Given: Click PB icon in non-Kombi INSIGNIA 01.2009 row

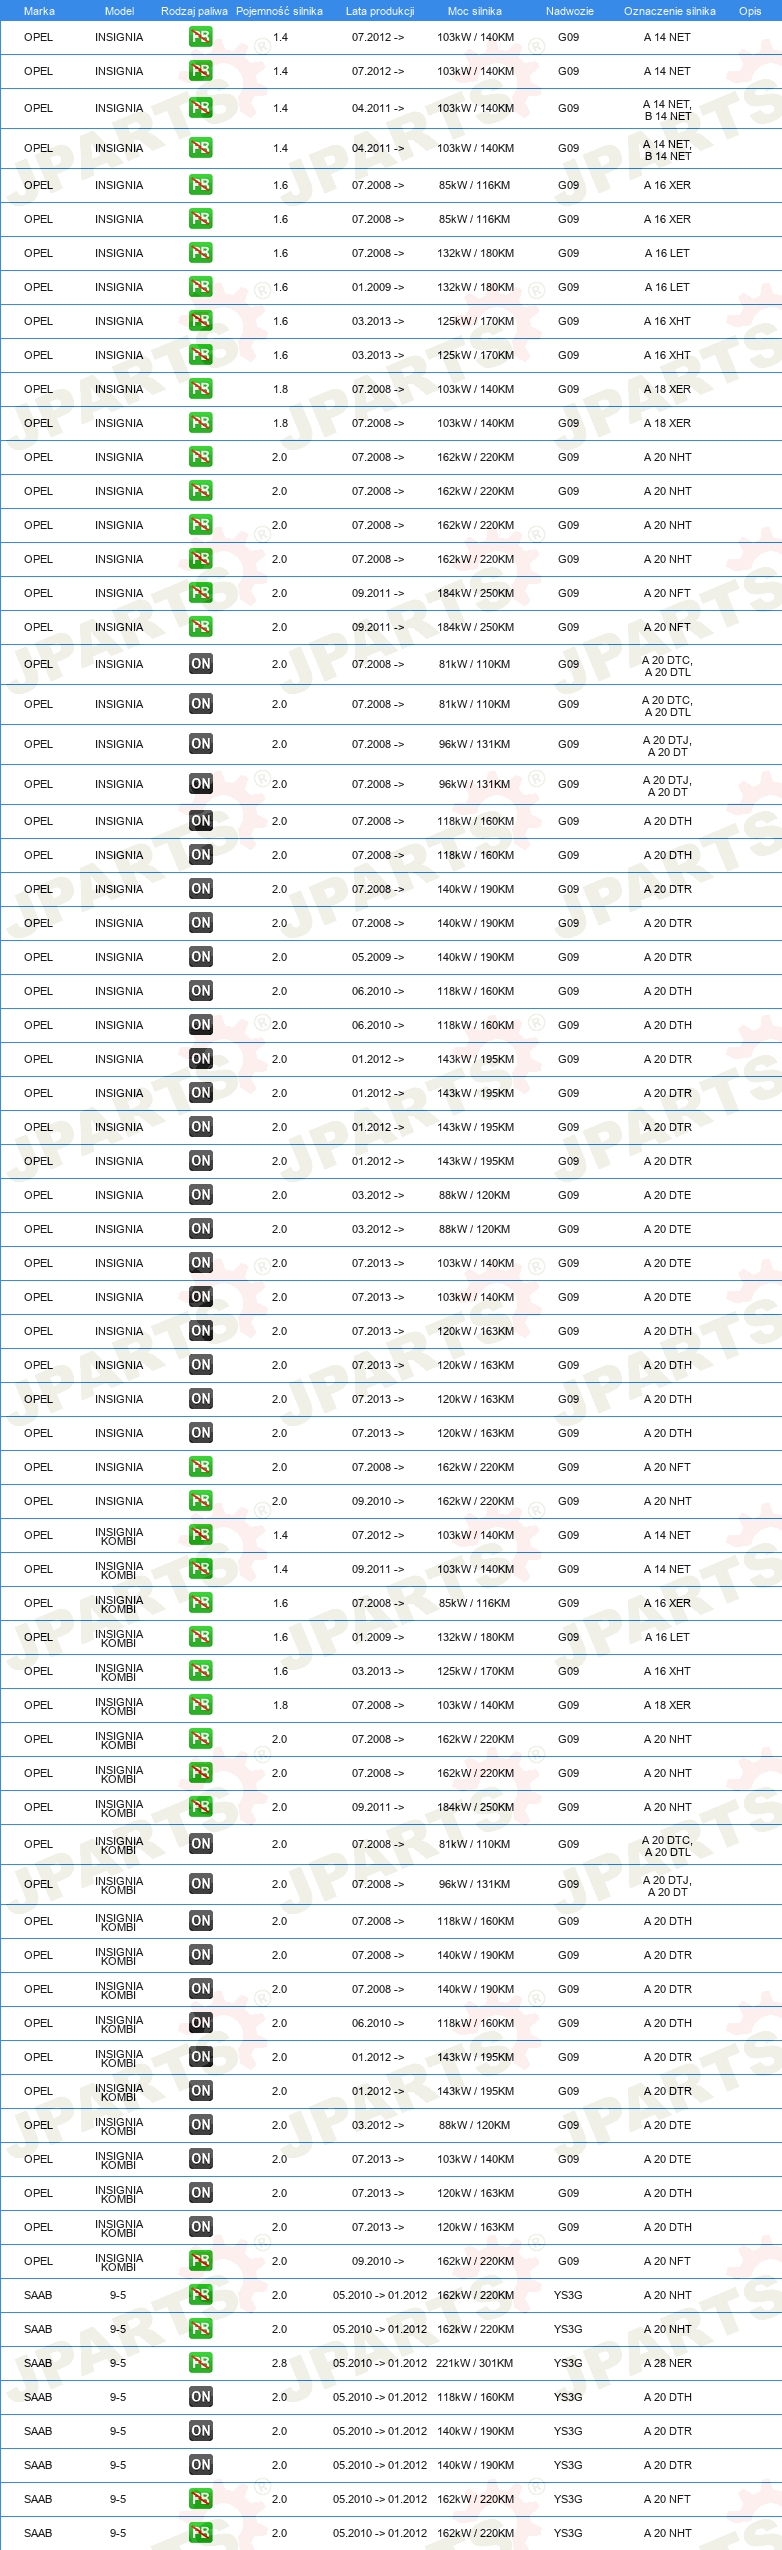Looking at the screenshot, I should pyautogui.click(x=201, y=287).
